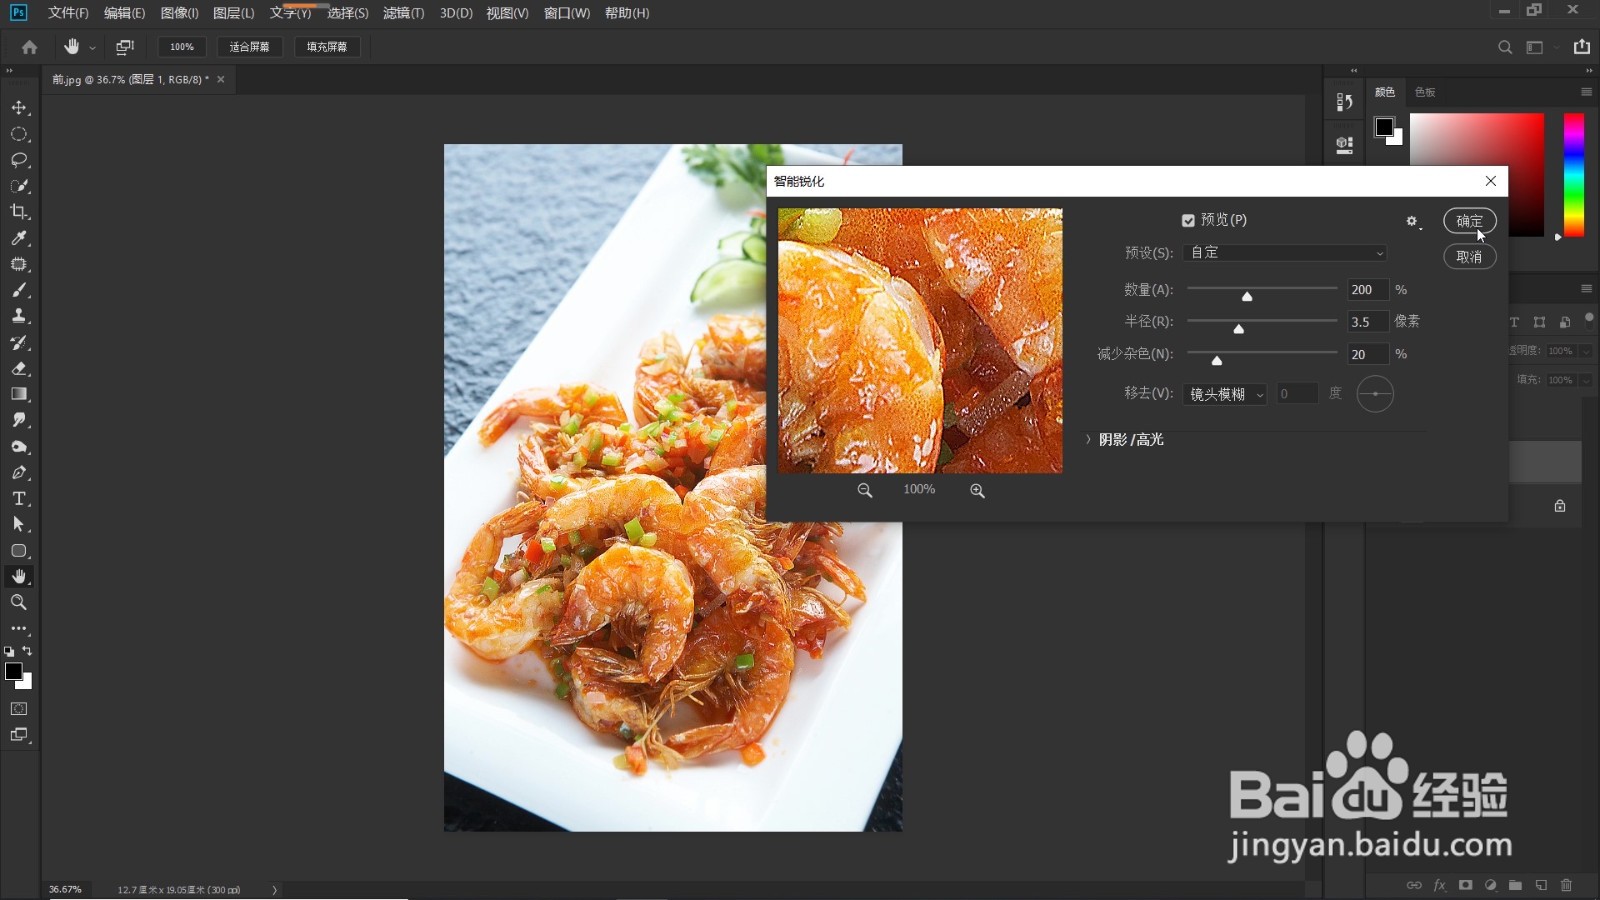The image size is (1600, 900).
Task: Click Fill Screen (填充屏幕) button
Action: [x=327, y=47]
